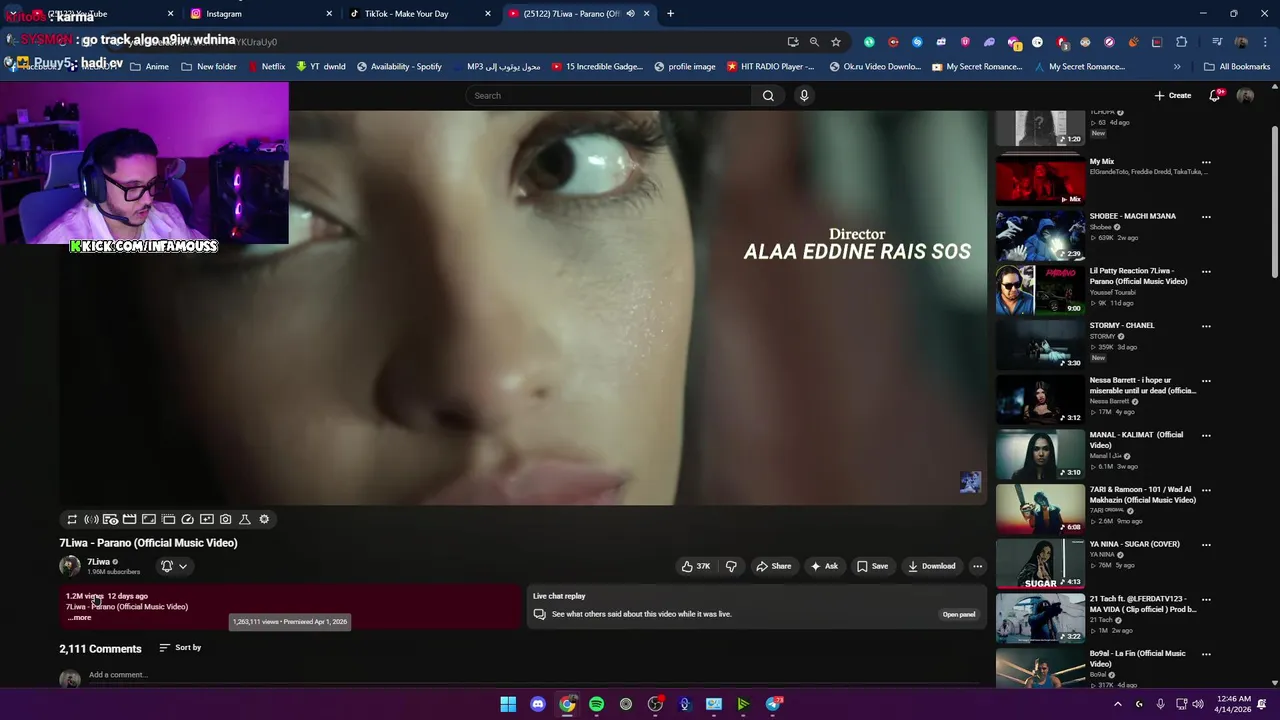This screenshot has width=1280, height=720.
Task: Open the All Bookmarks folder
Action: (x=1237, y=67)
